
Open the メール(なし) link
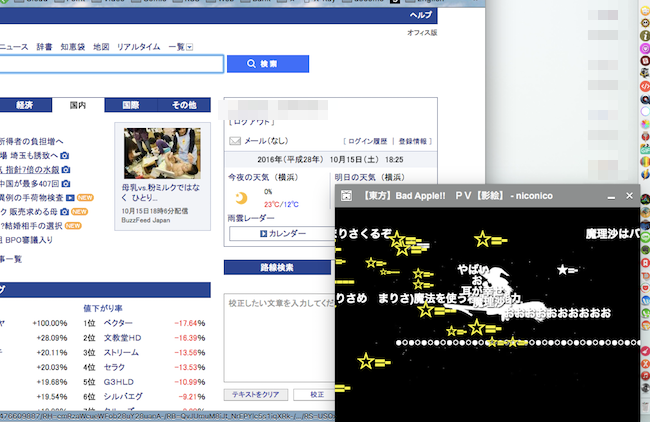[x=266, y=141]
